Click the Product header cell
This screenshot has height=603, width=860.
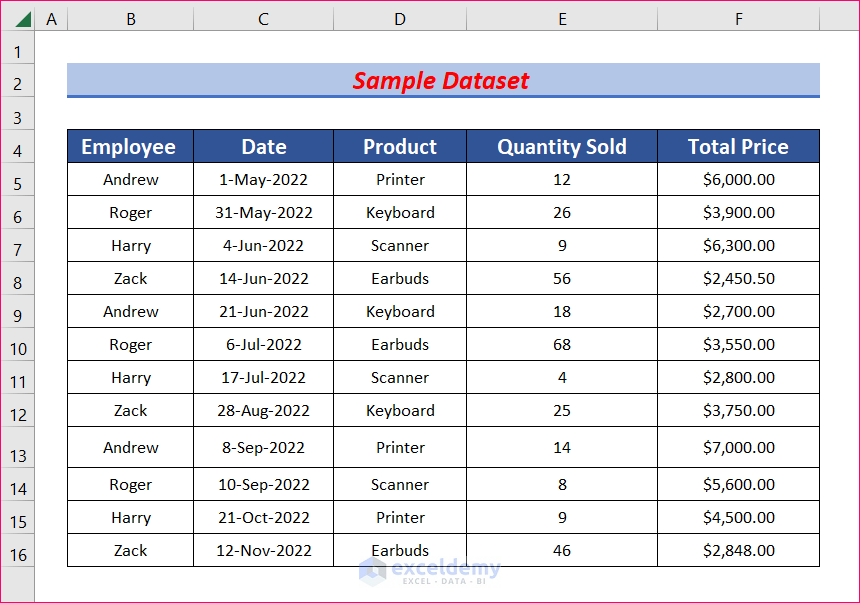(400, 146)
